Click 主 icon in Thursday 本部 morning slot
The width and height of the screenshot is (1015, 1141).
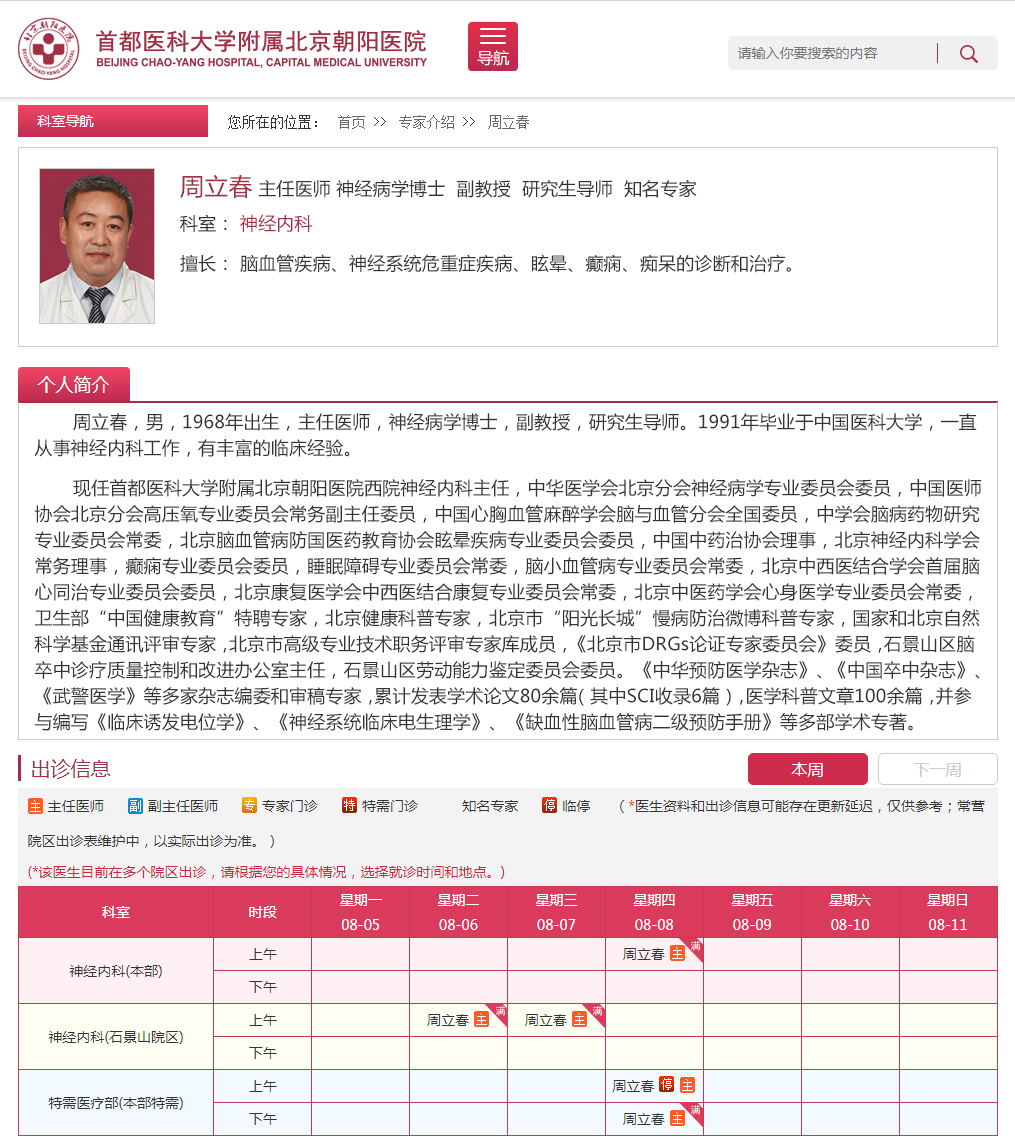[x=677, y=953]
